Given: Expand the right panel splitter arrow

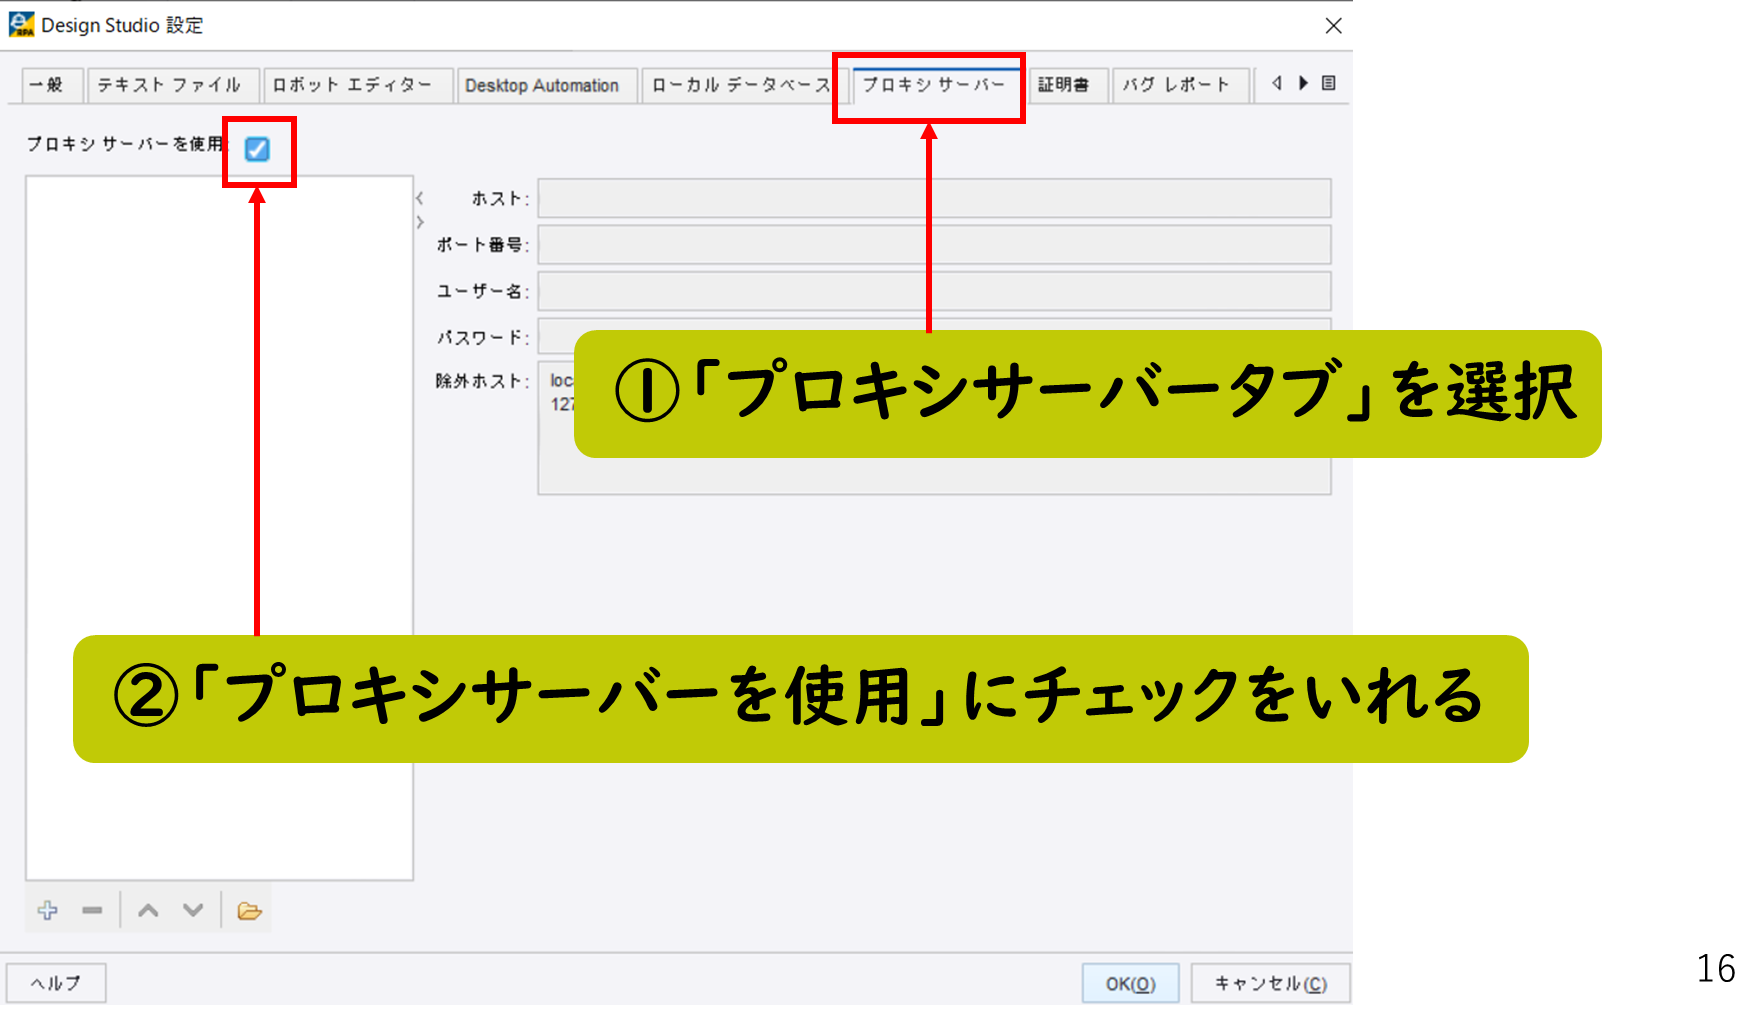Looking at the screenshot, I should click(x=420, y=222).
